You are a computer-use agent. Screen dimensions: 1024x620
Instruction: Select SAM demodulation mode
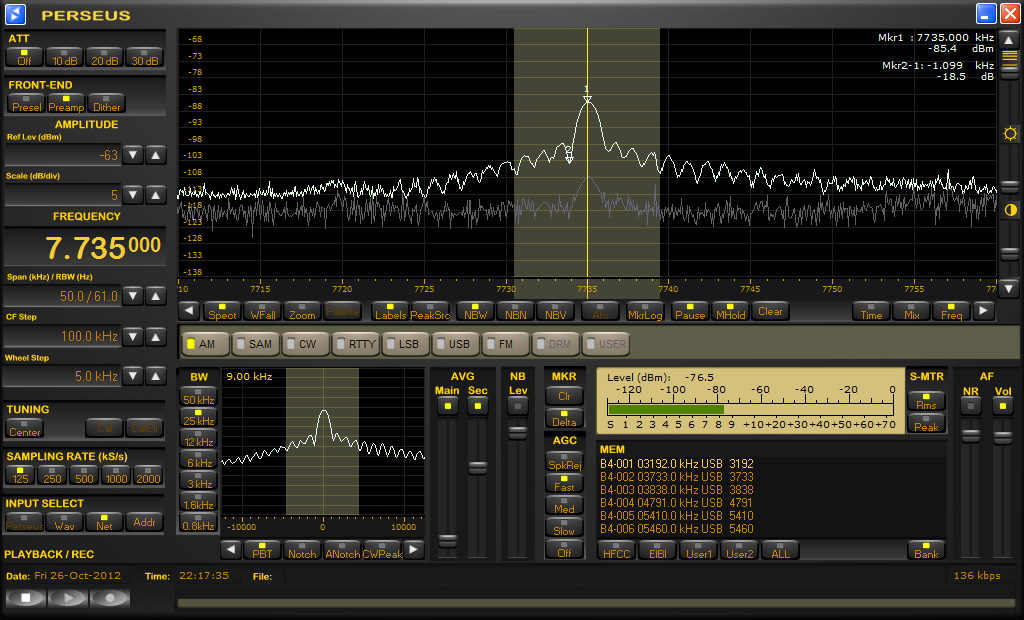tap(256, 344)
